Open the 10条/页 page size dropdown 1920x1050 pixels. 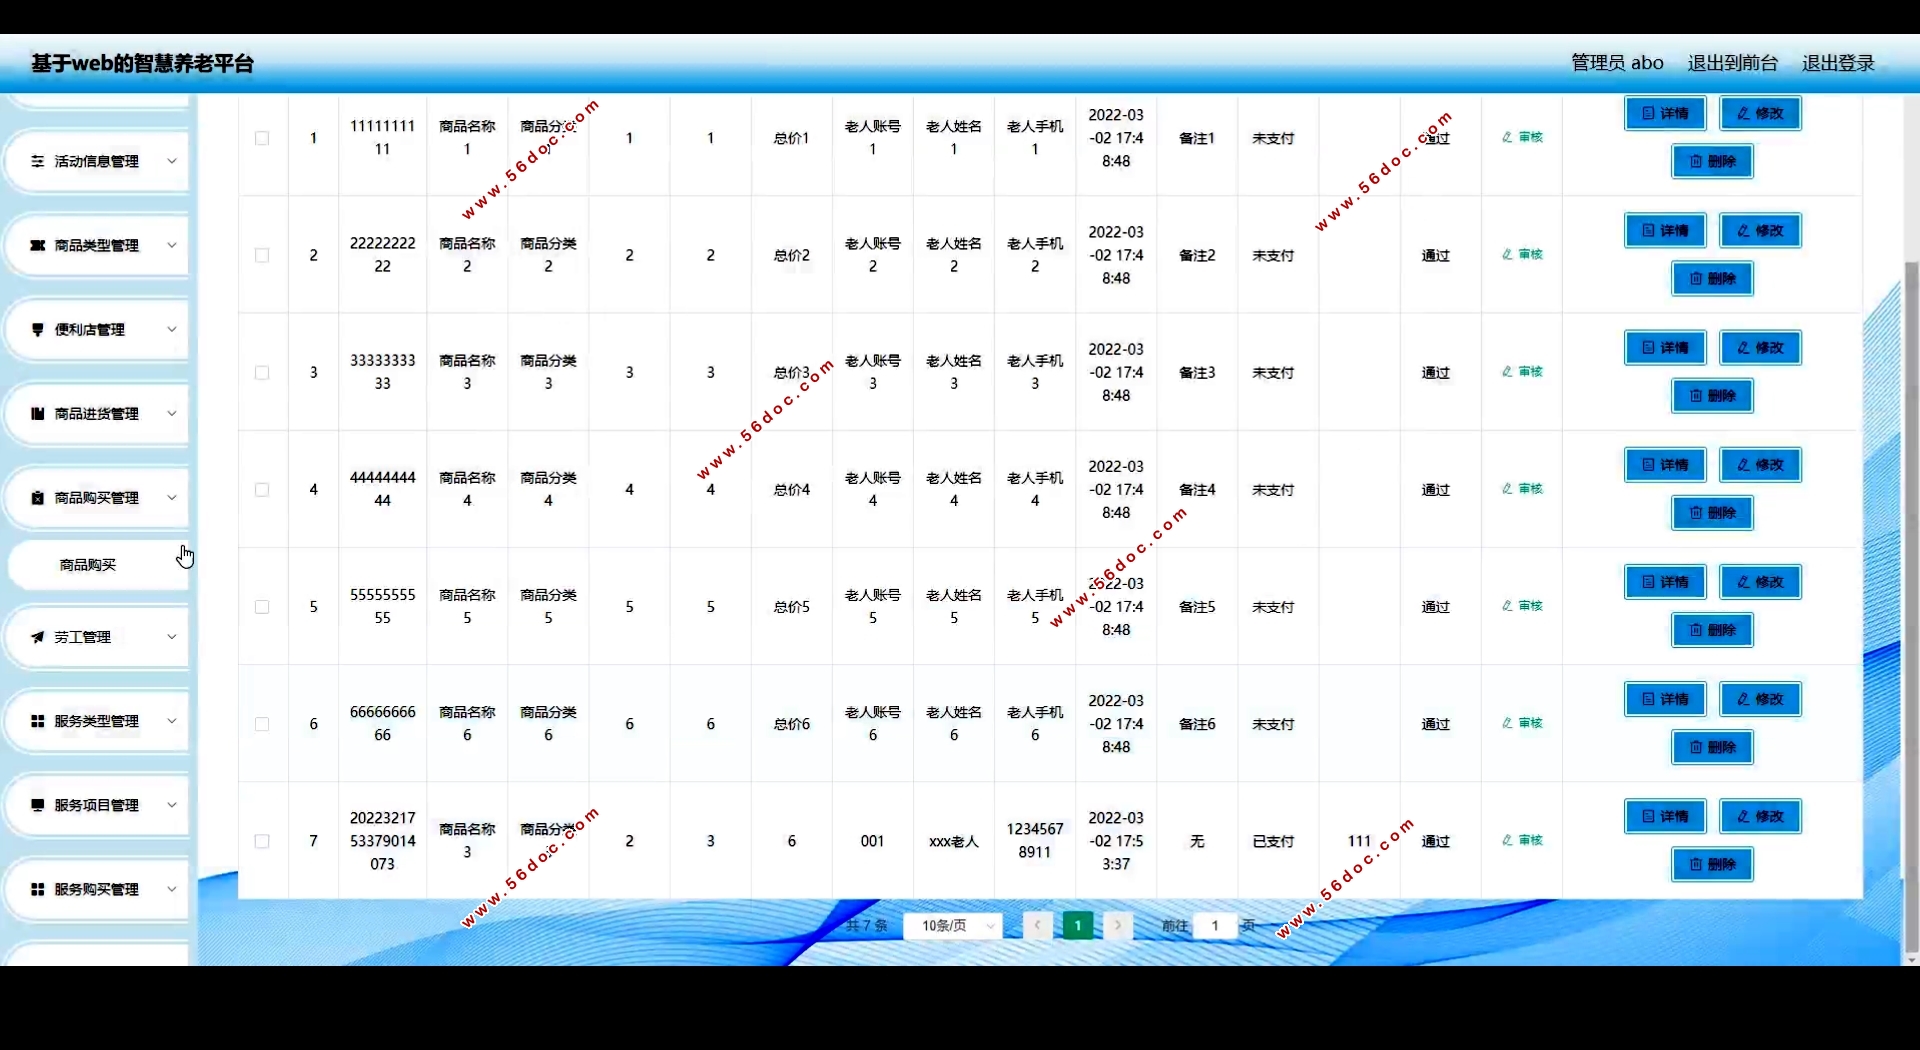(953, 925)
